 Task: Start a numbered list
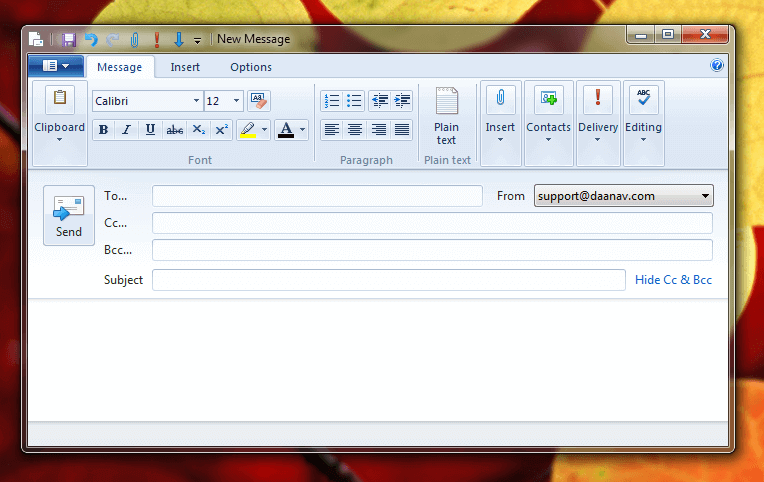click(x=332, y=101)
